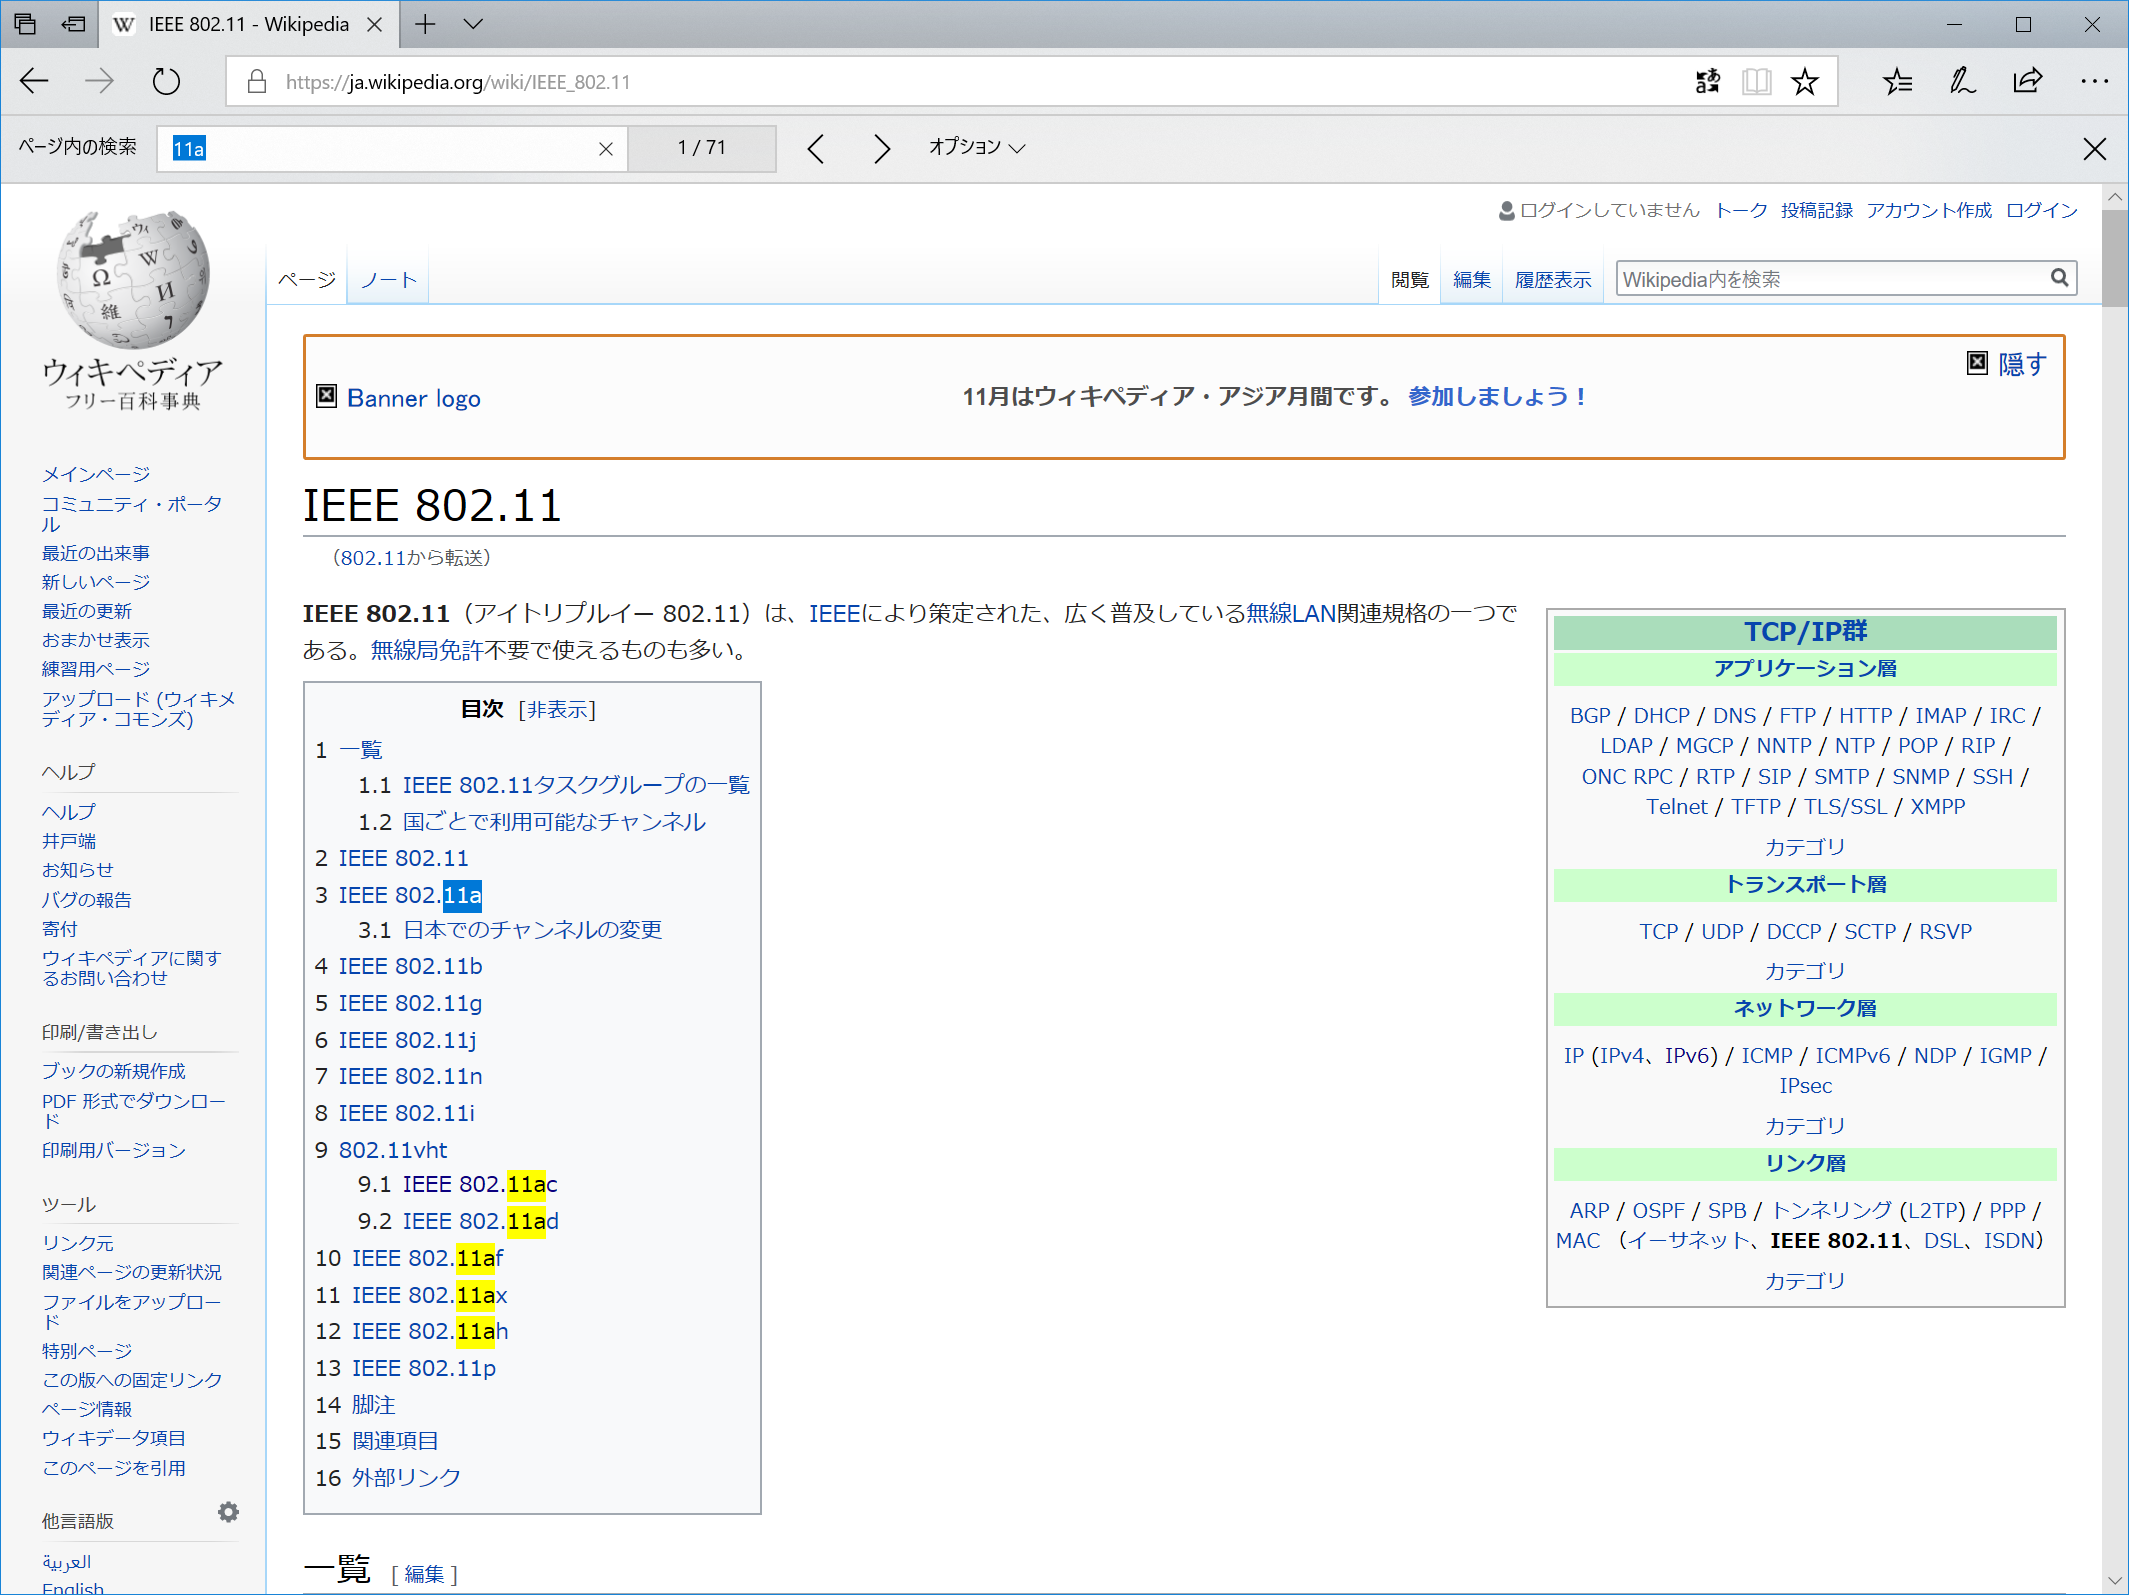
Task: Clear the search field showing '11a'
Action: tap(605, 146)
